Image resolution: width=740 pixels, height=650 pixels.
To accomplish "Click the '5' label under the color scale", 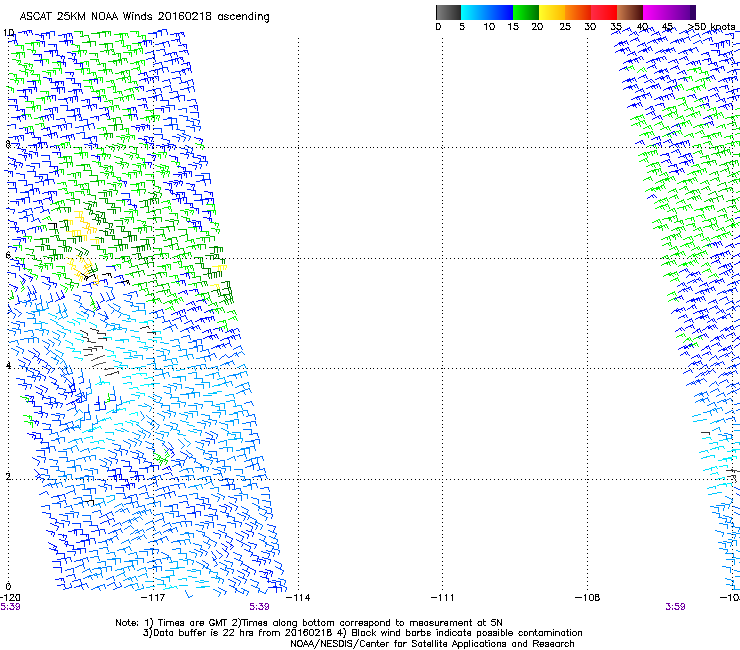I will (x=462, y=27).
